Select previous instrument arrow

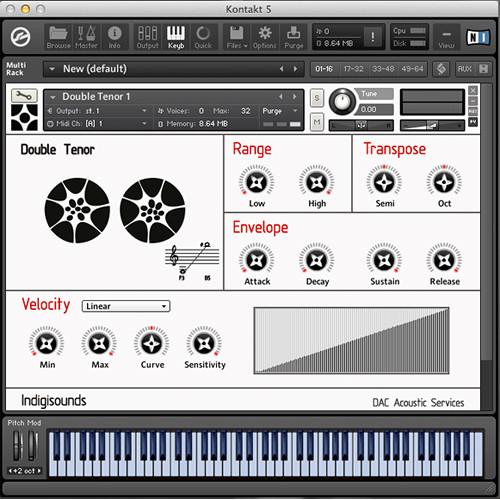point(281,97)
